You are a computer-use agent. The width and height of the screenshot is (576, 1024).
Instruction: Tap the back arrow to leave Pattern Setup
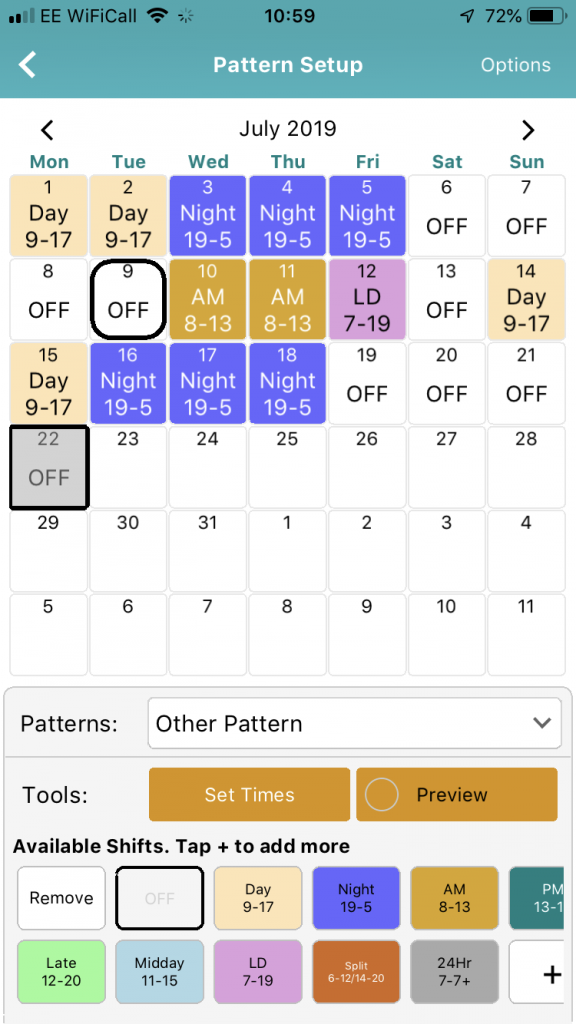coord(27,64)
